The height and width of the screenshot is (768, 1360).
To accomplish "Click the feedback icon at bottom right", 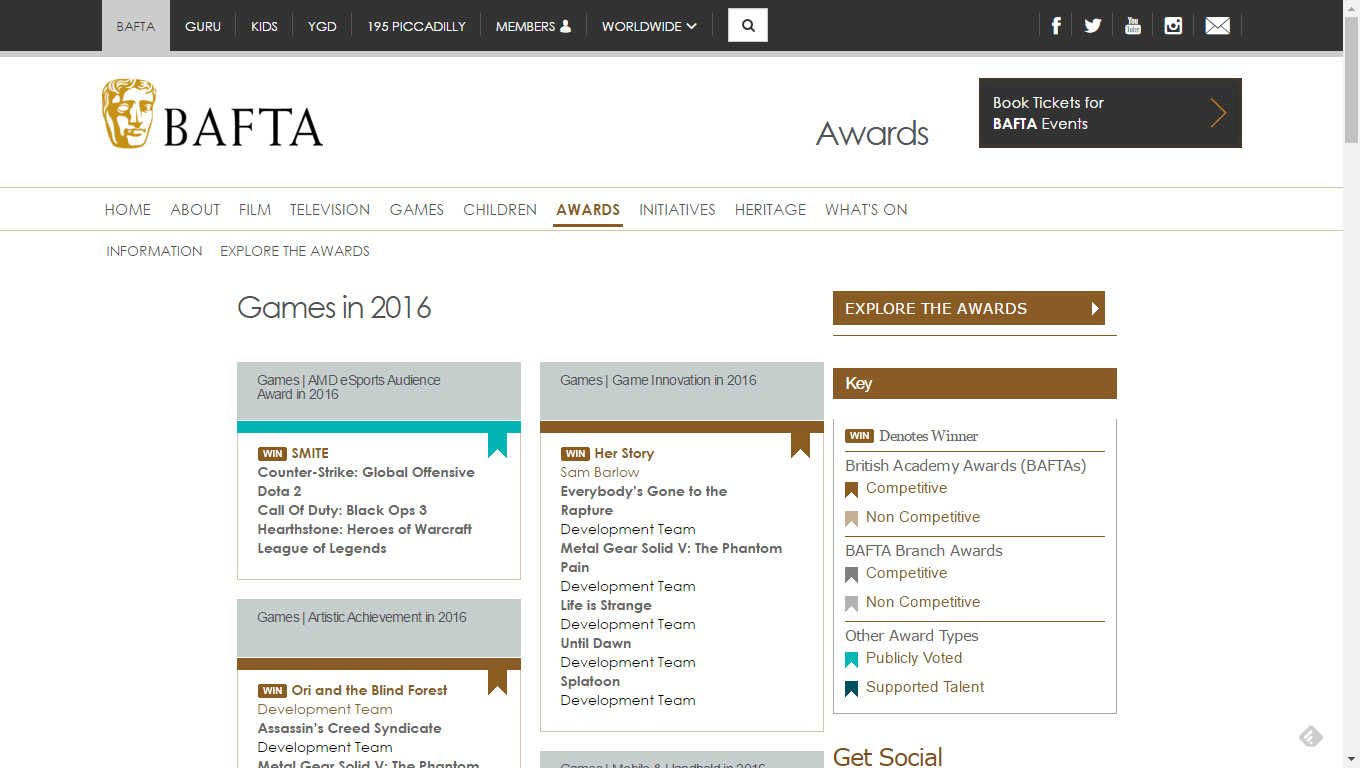I will (1310, 737).
